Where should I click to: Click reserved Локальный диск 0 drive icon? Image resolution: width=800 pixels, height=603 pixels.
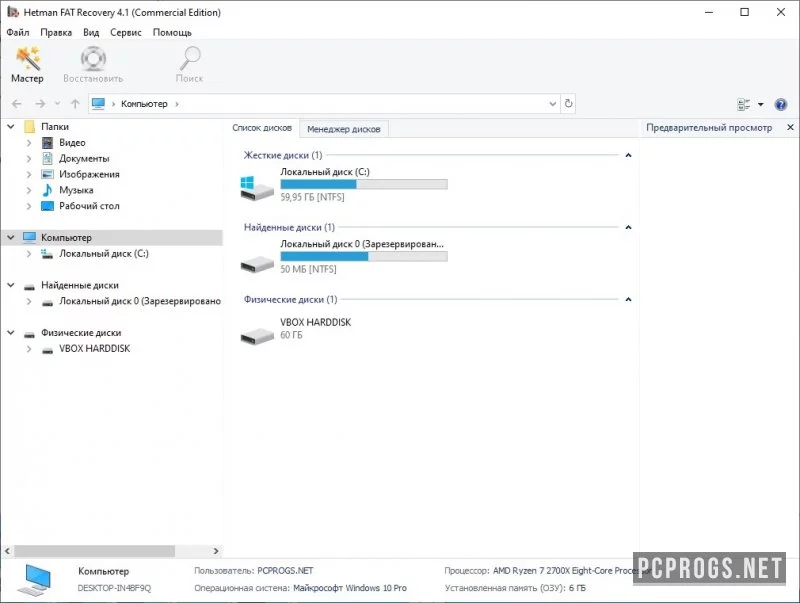point(257,264)
